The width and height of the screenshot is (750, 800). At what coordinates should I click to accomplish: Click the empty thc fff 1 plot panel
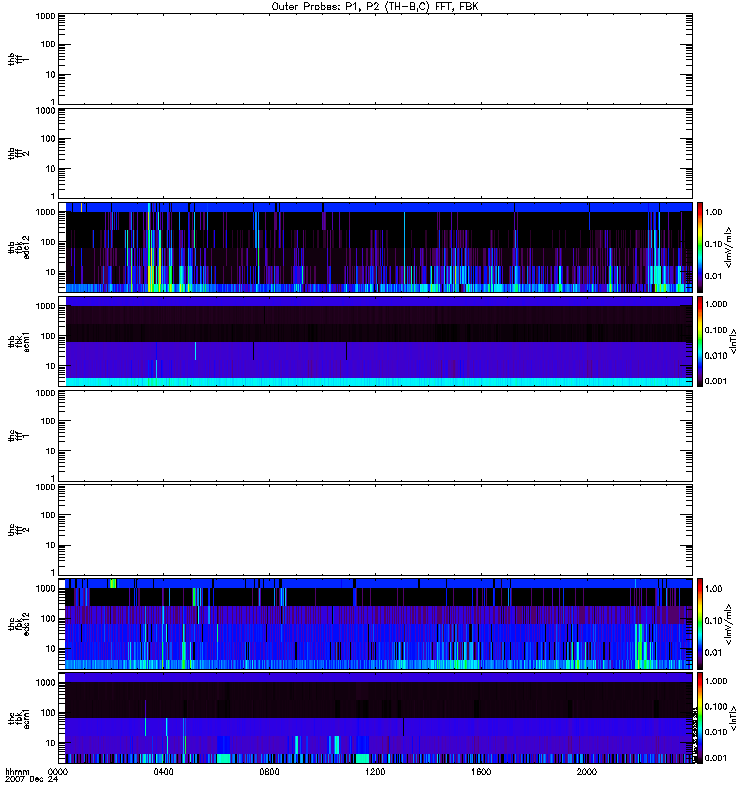tap(376, 436)
